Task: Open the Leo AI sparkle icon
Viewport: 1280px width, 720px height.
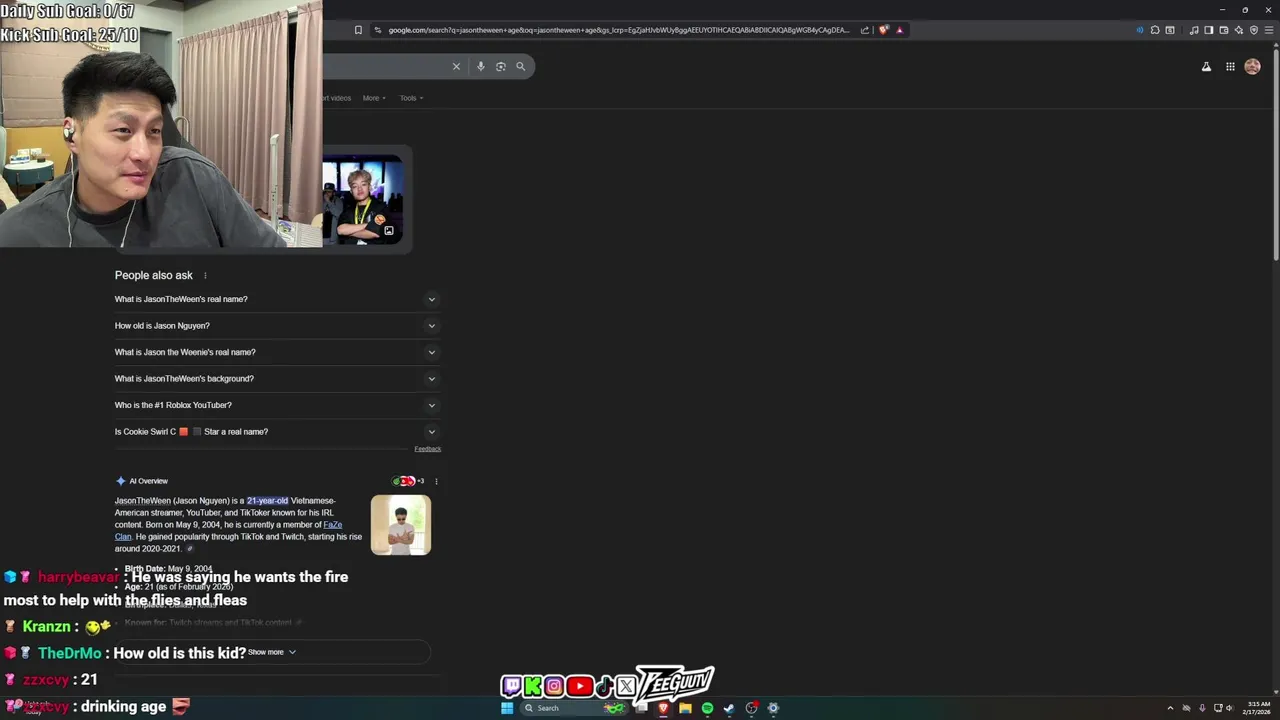Action: [x=1239, y=30]
